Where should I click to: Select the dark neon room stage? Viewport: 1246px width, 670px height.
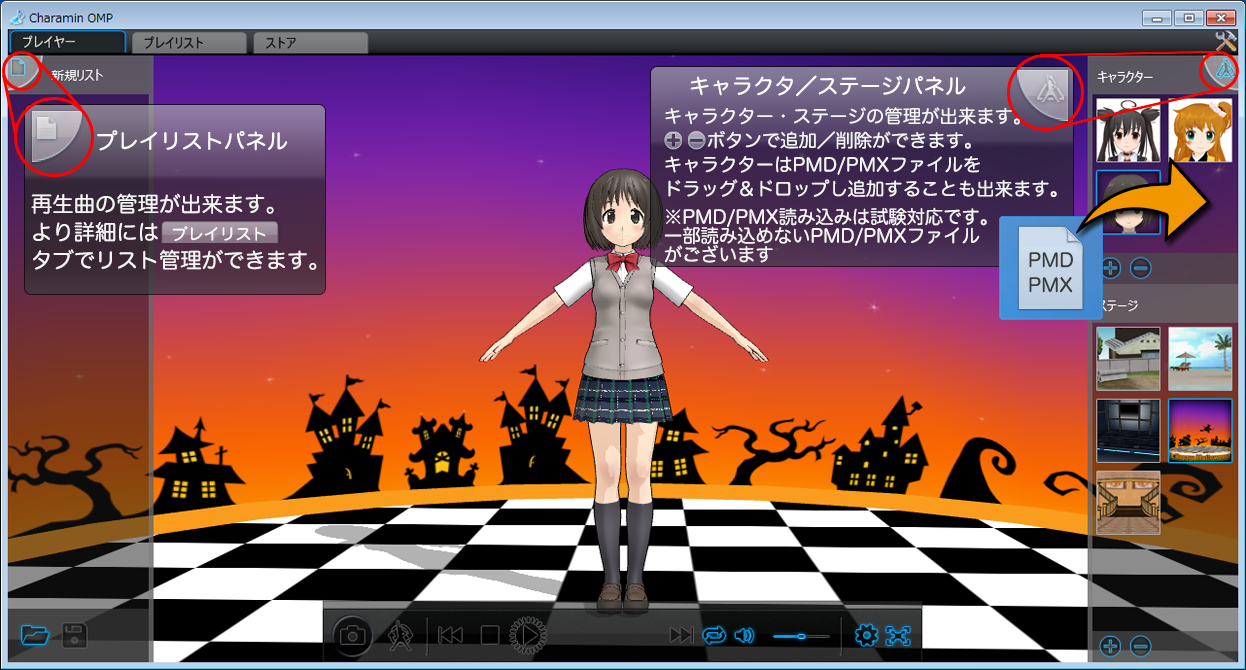click(x=1128, y=431)
